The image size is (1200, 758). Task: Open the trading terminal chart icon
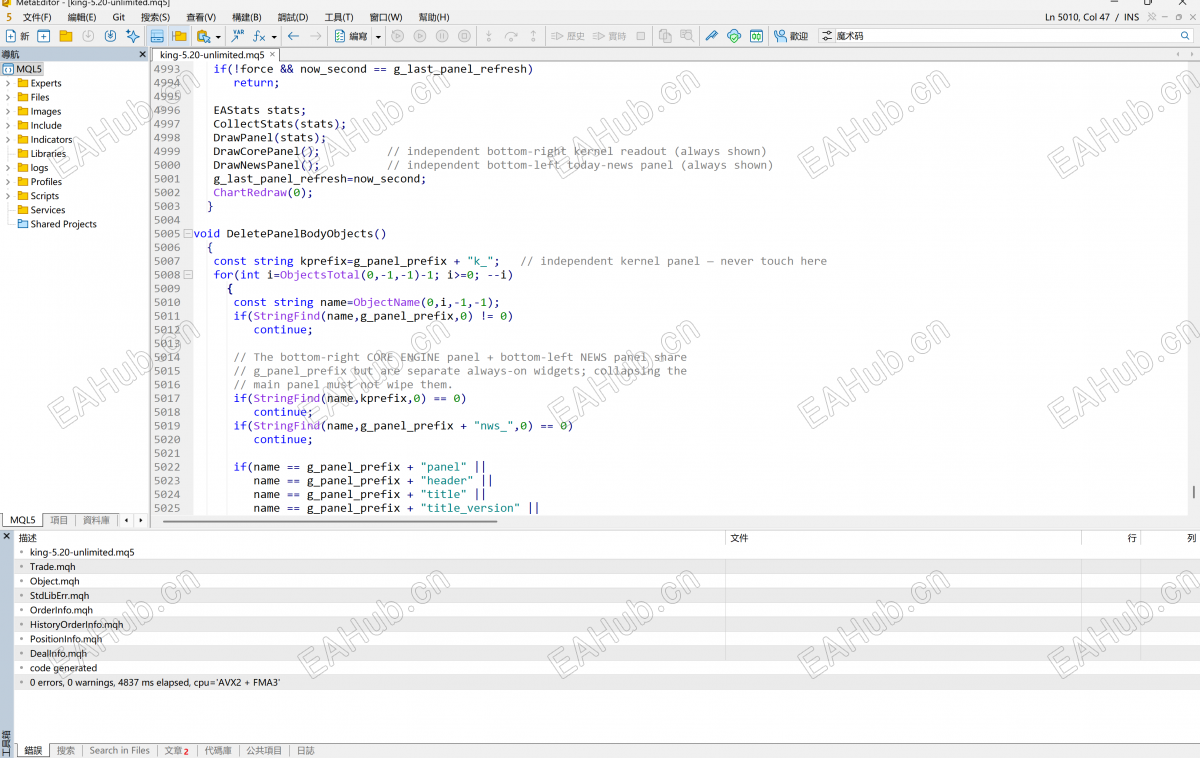[756, 36]
